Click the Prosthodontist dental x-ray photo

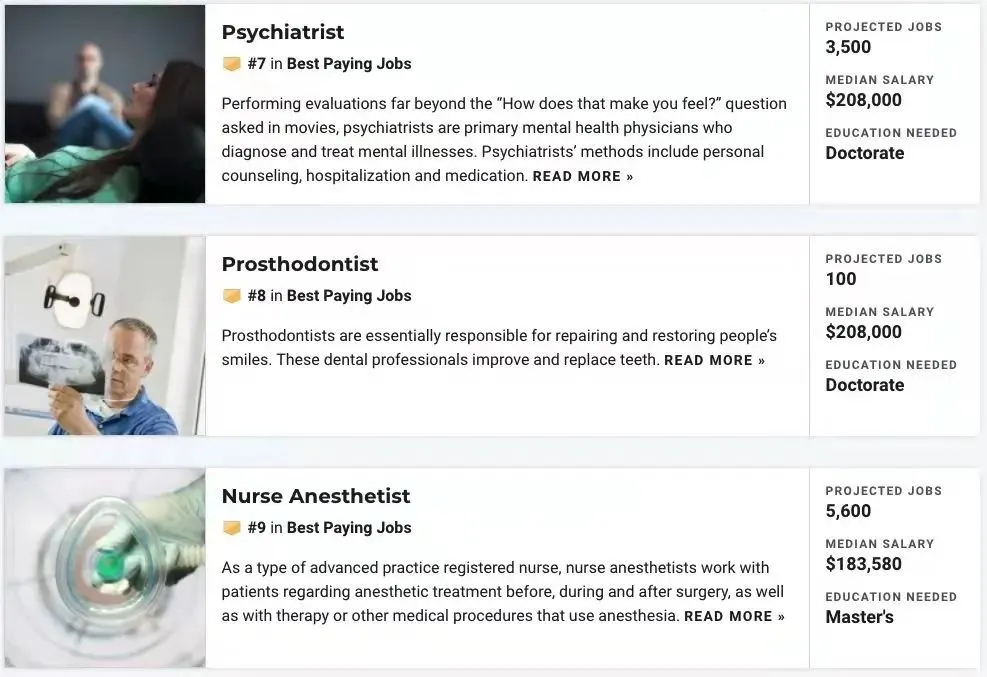(x=104, y=336)
